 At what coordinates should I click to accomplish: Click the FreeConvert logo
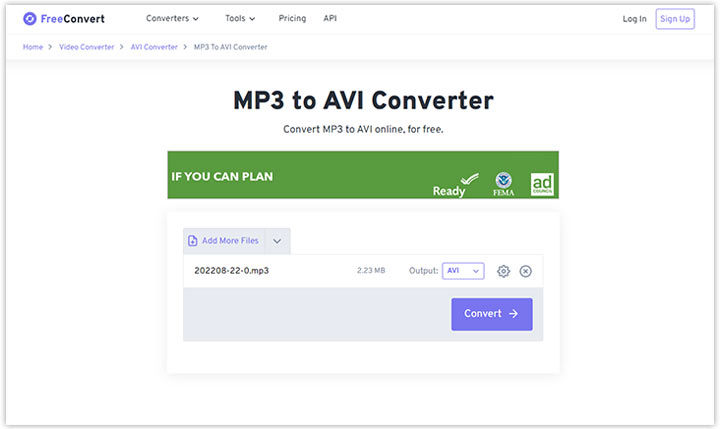click(64, 19)
